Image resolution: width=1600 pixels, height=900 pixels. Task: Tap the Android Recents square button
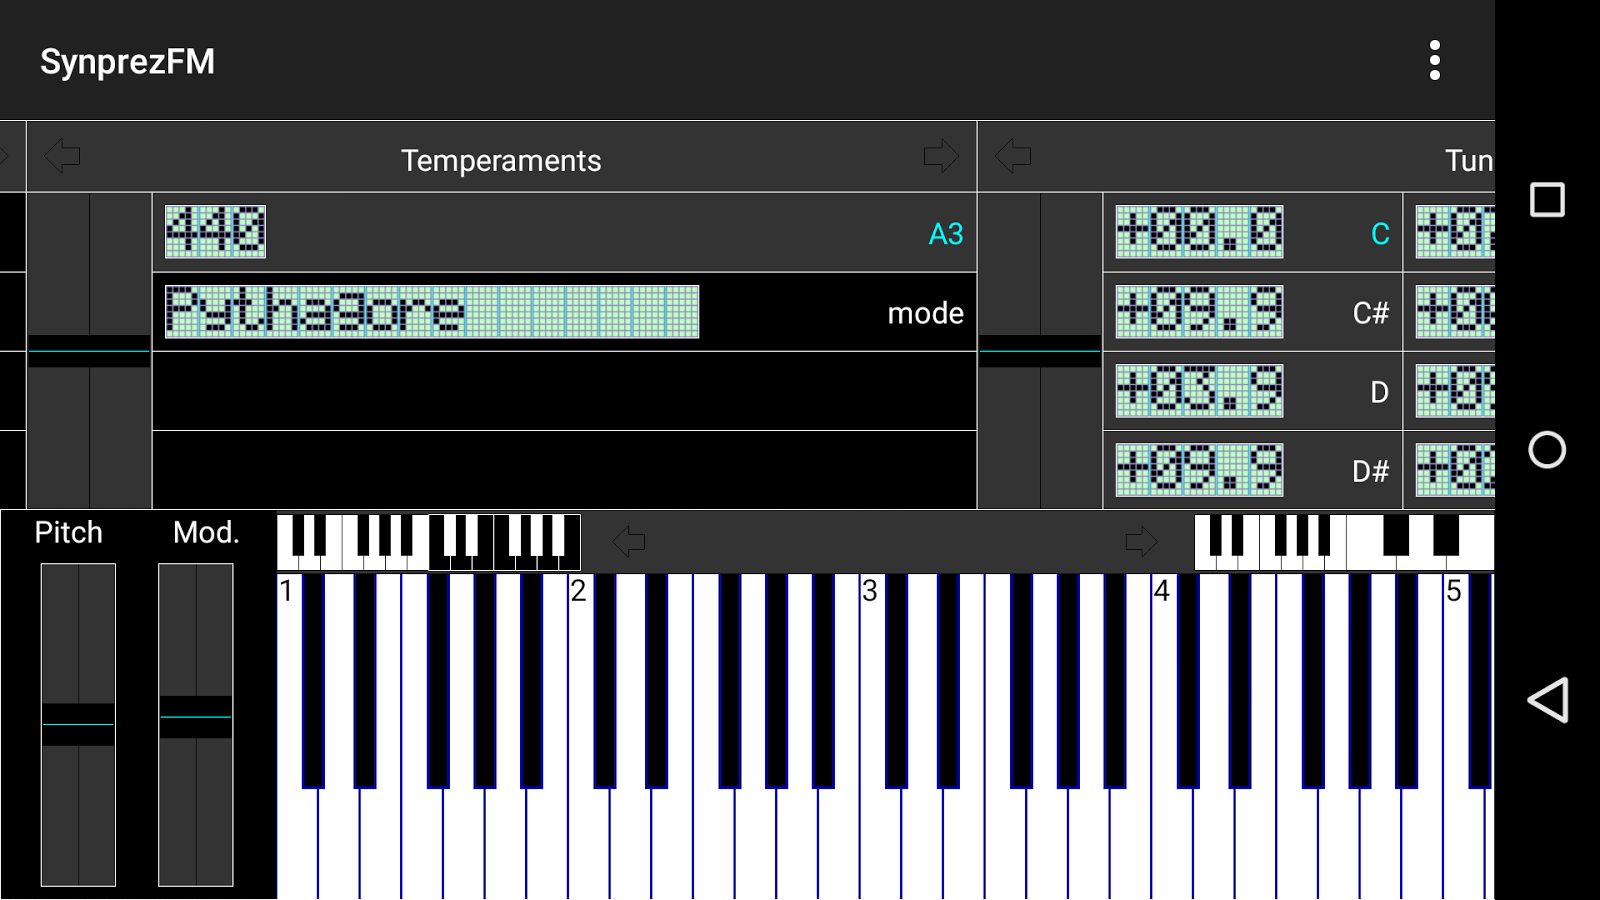click(x=1545, y=199)
